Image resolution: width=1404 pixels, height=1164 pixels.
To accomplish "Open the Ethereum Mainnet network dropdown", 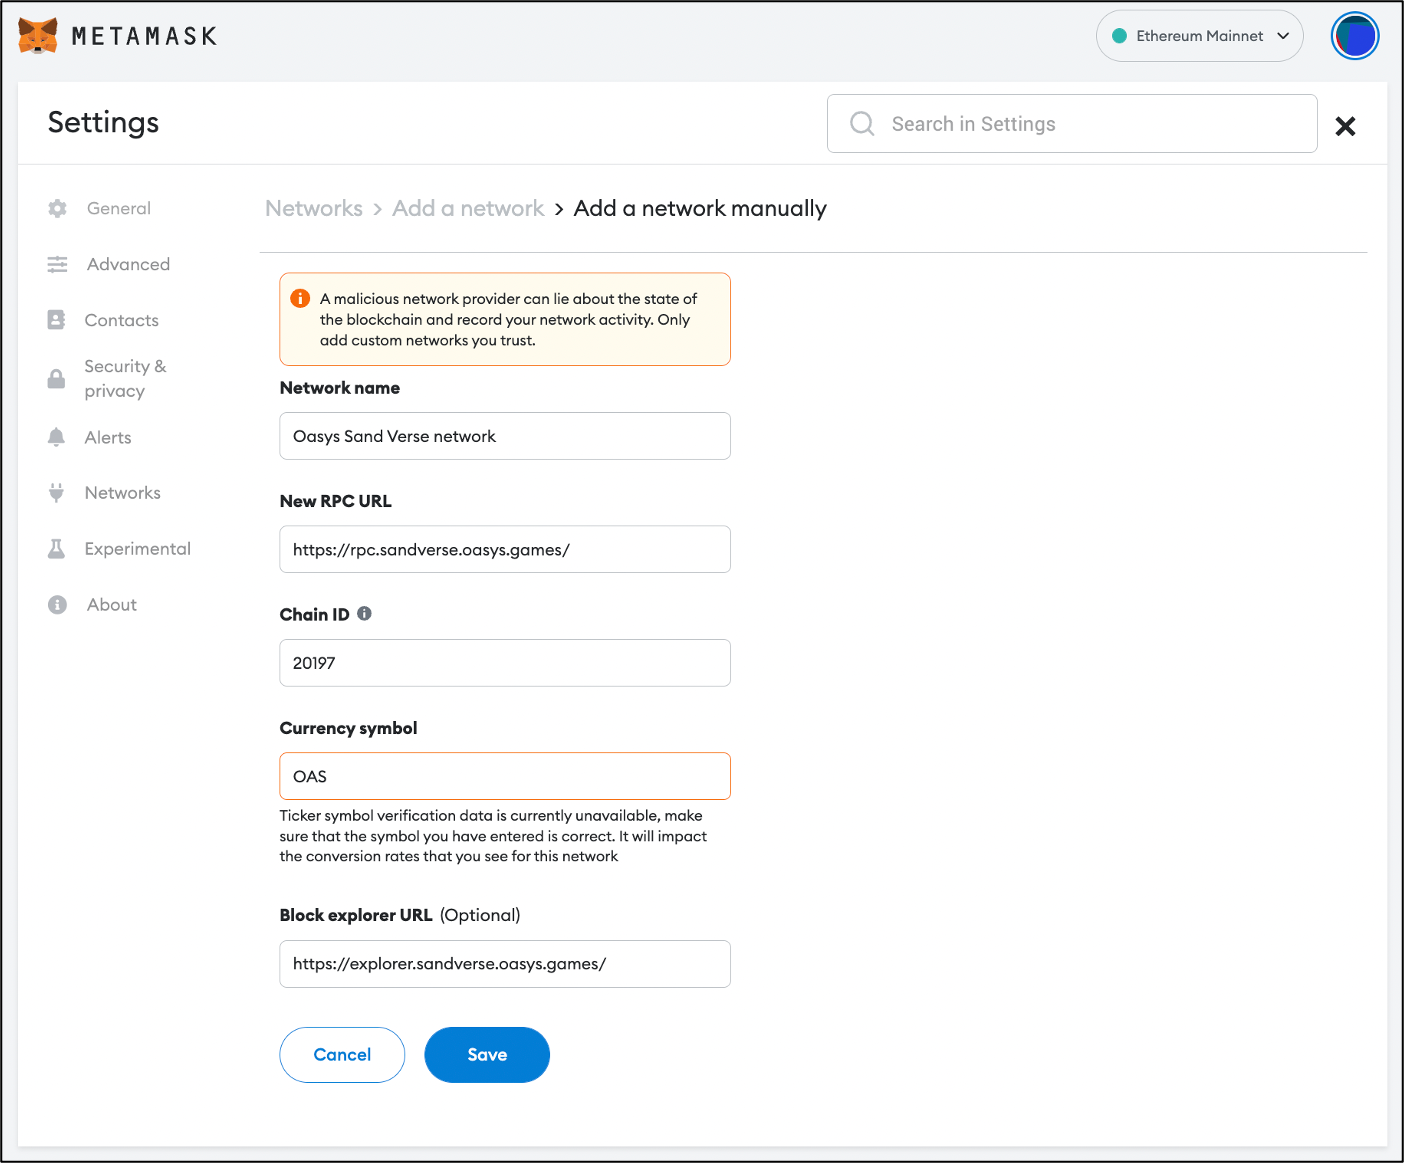I will pyautogui.click(x=1200, y=36).
